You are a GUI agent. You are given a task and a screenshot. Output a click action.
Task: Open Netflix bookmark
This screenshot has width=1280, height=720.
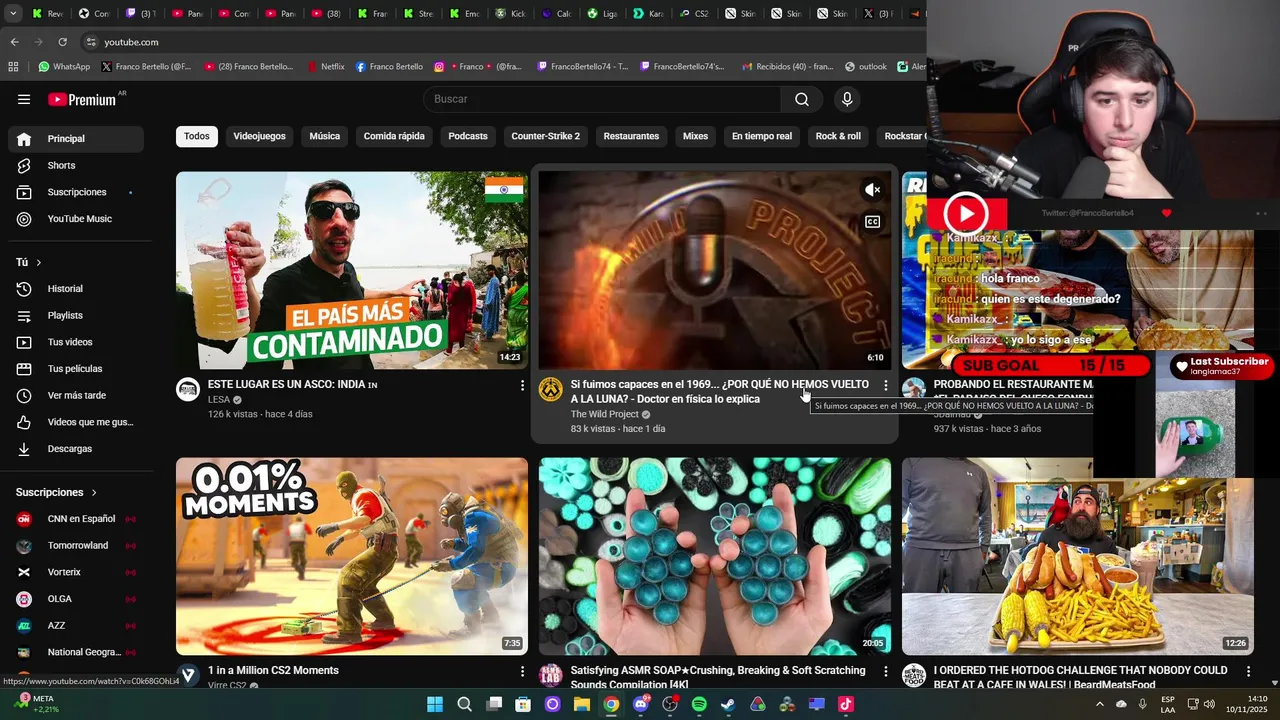pos(325,67)
